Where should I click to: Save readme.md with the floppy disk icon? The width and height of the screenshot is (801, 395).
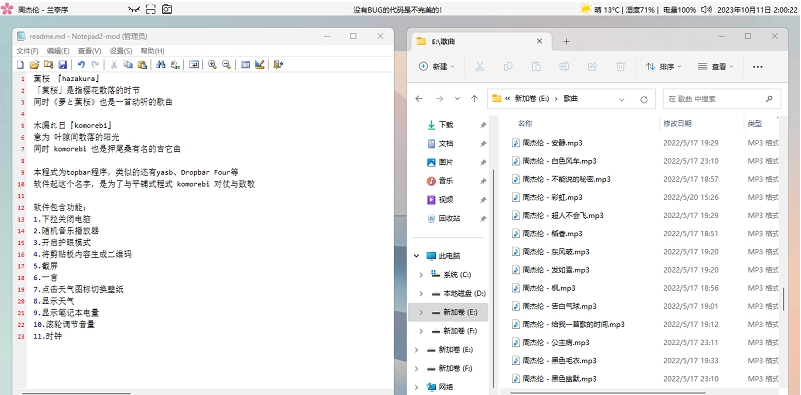63,64
